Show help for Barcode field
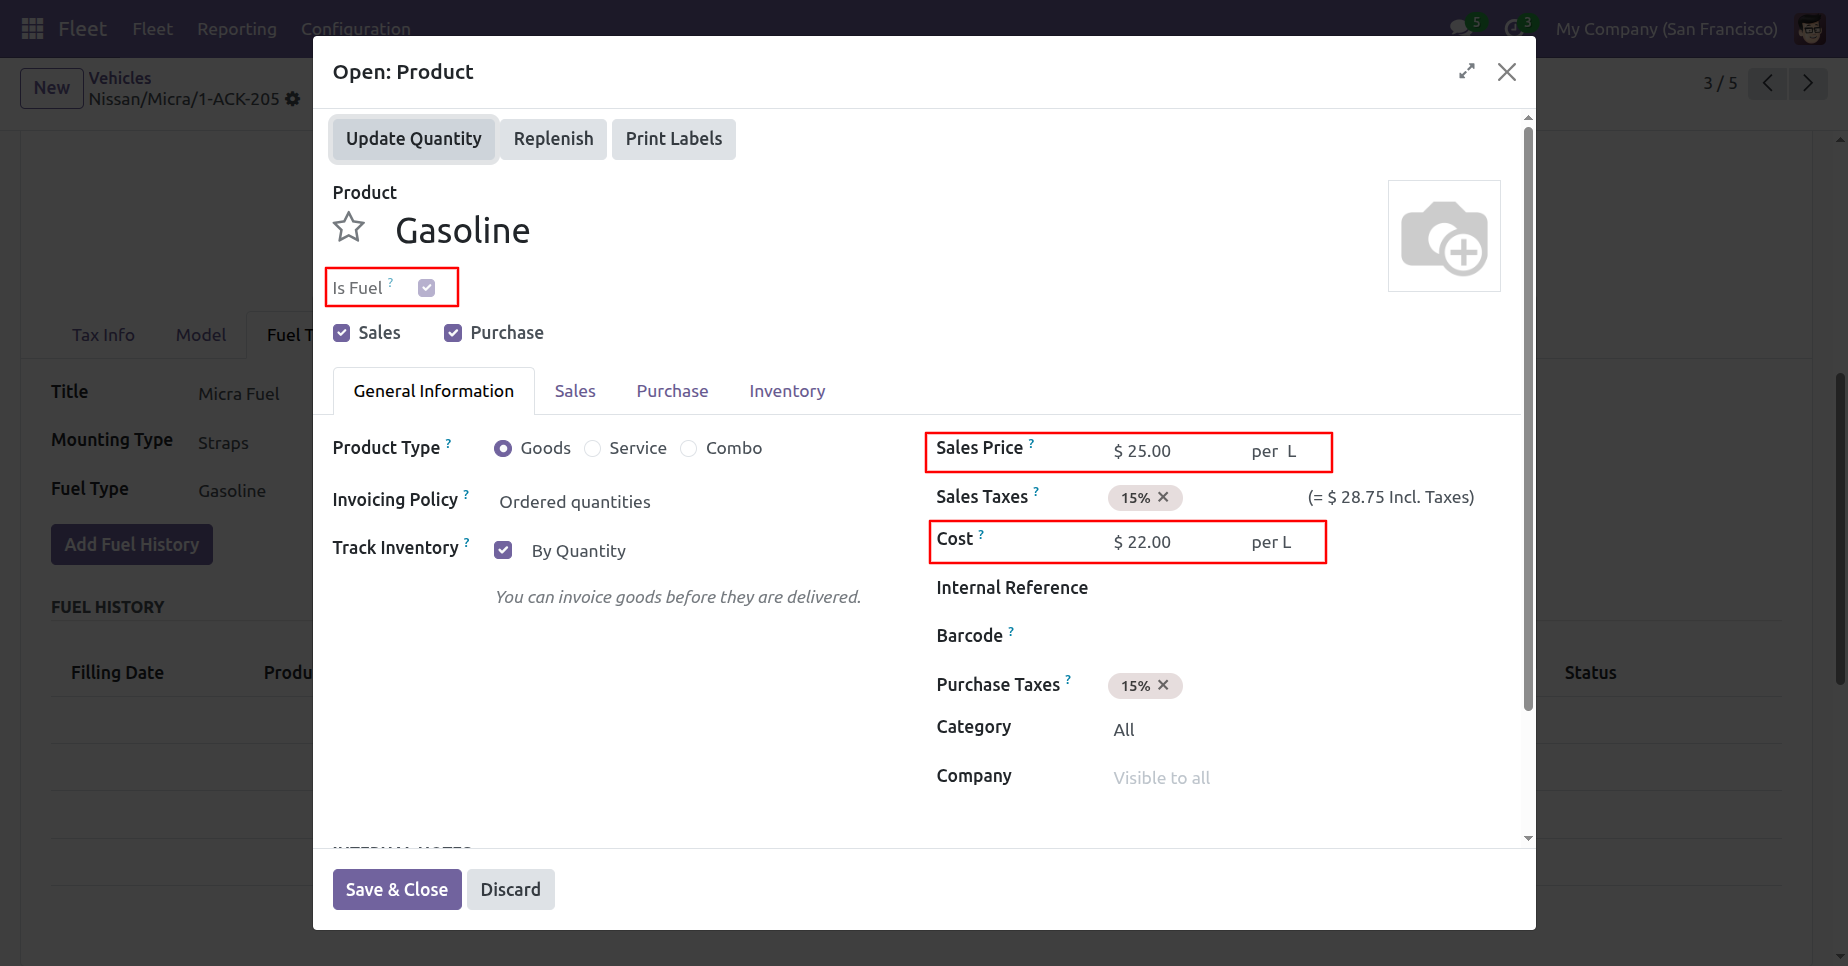Screen dimensions: 1848x966 click(x=1011, y=630)
